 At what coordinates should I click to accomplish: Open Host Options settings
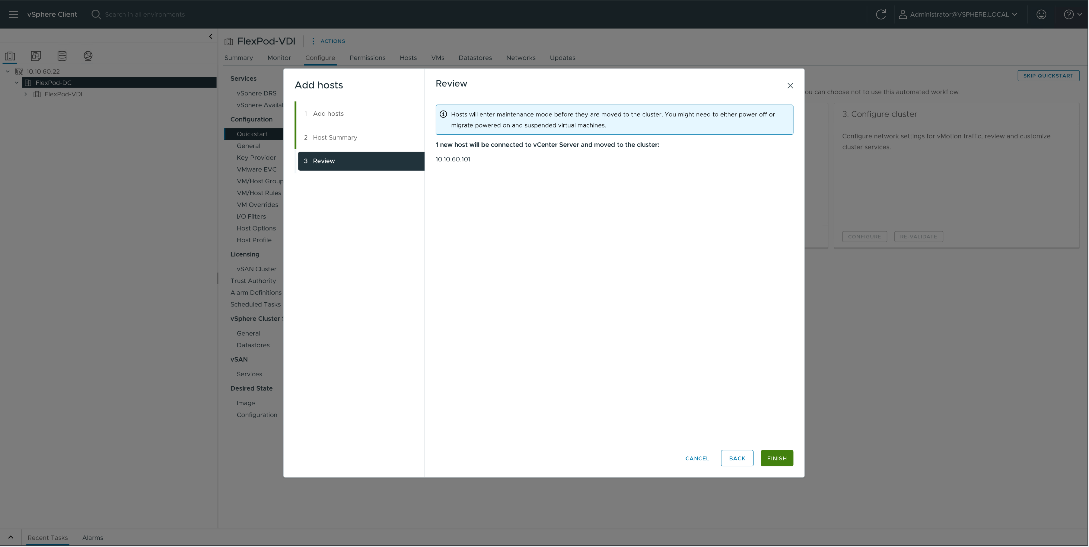(x=256, y=228)
